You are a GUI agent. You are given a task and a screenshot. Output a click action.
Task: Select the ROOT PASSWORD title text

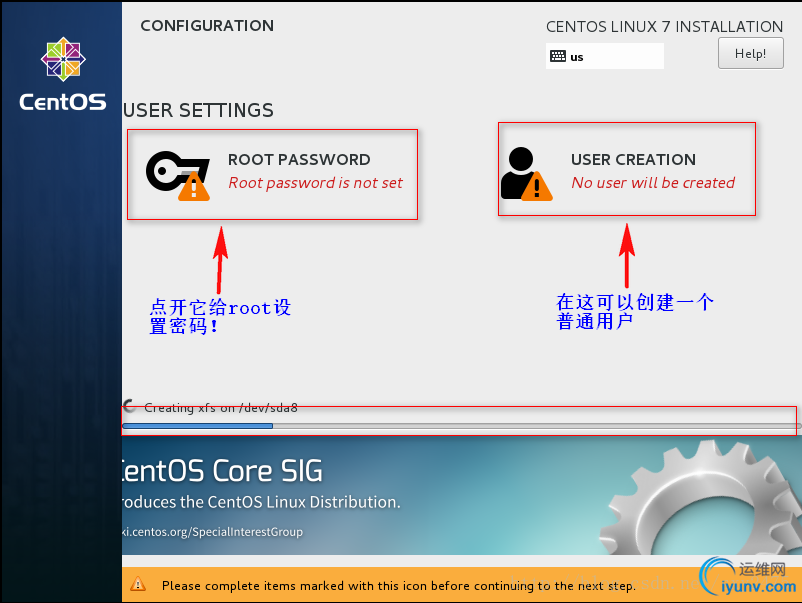point(299,160)
